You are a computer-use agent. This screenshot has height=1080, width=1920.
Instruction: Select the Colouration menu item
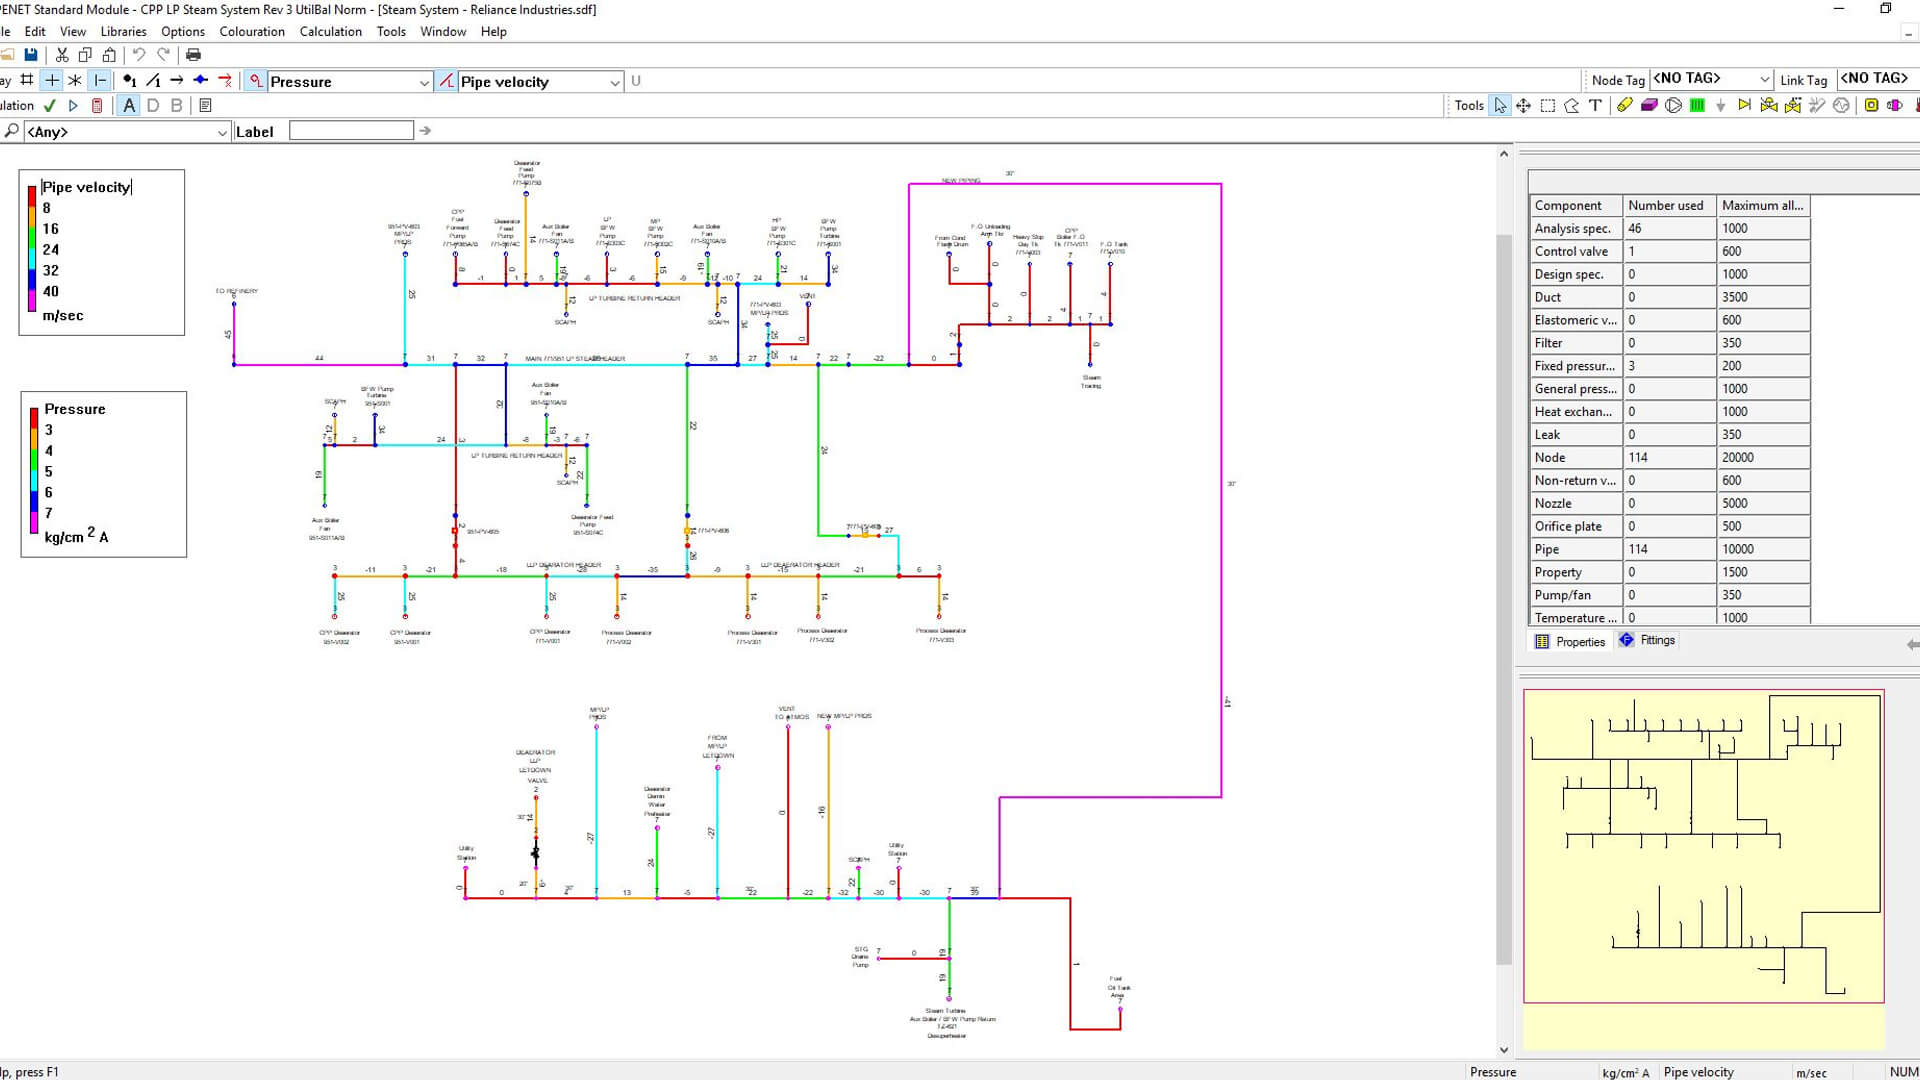[x=252, y=30]
